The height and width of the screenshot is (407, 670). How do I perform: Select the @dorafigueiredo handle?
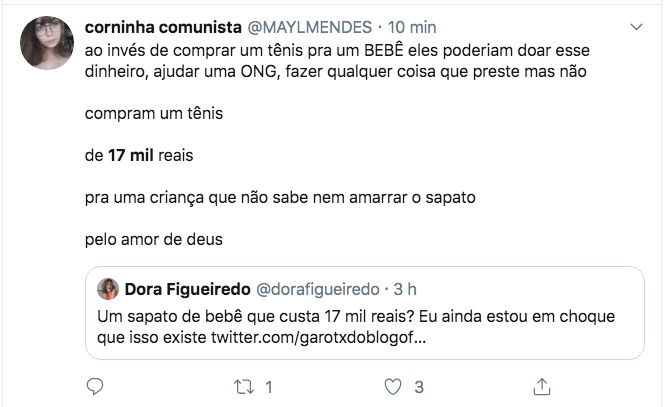[x=319, y=290]
